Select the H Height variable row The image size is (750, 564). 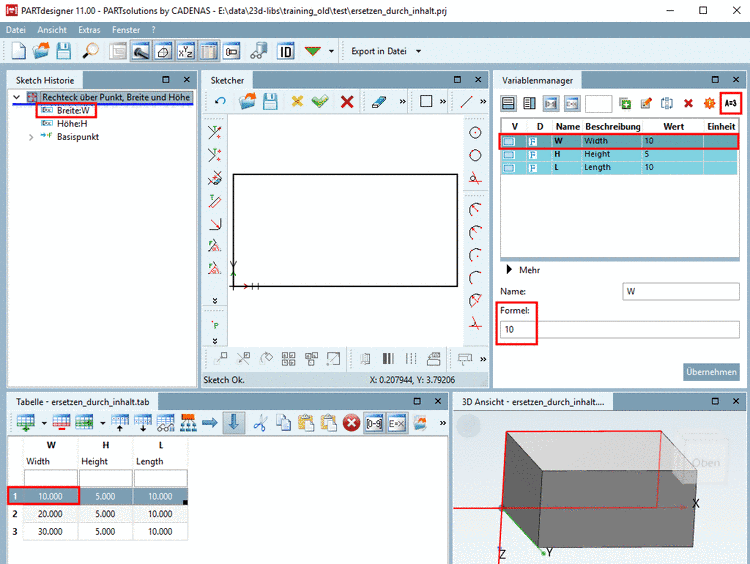[619, 155]
